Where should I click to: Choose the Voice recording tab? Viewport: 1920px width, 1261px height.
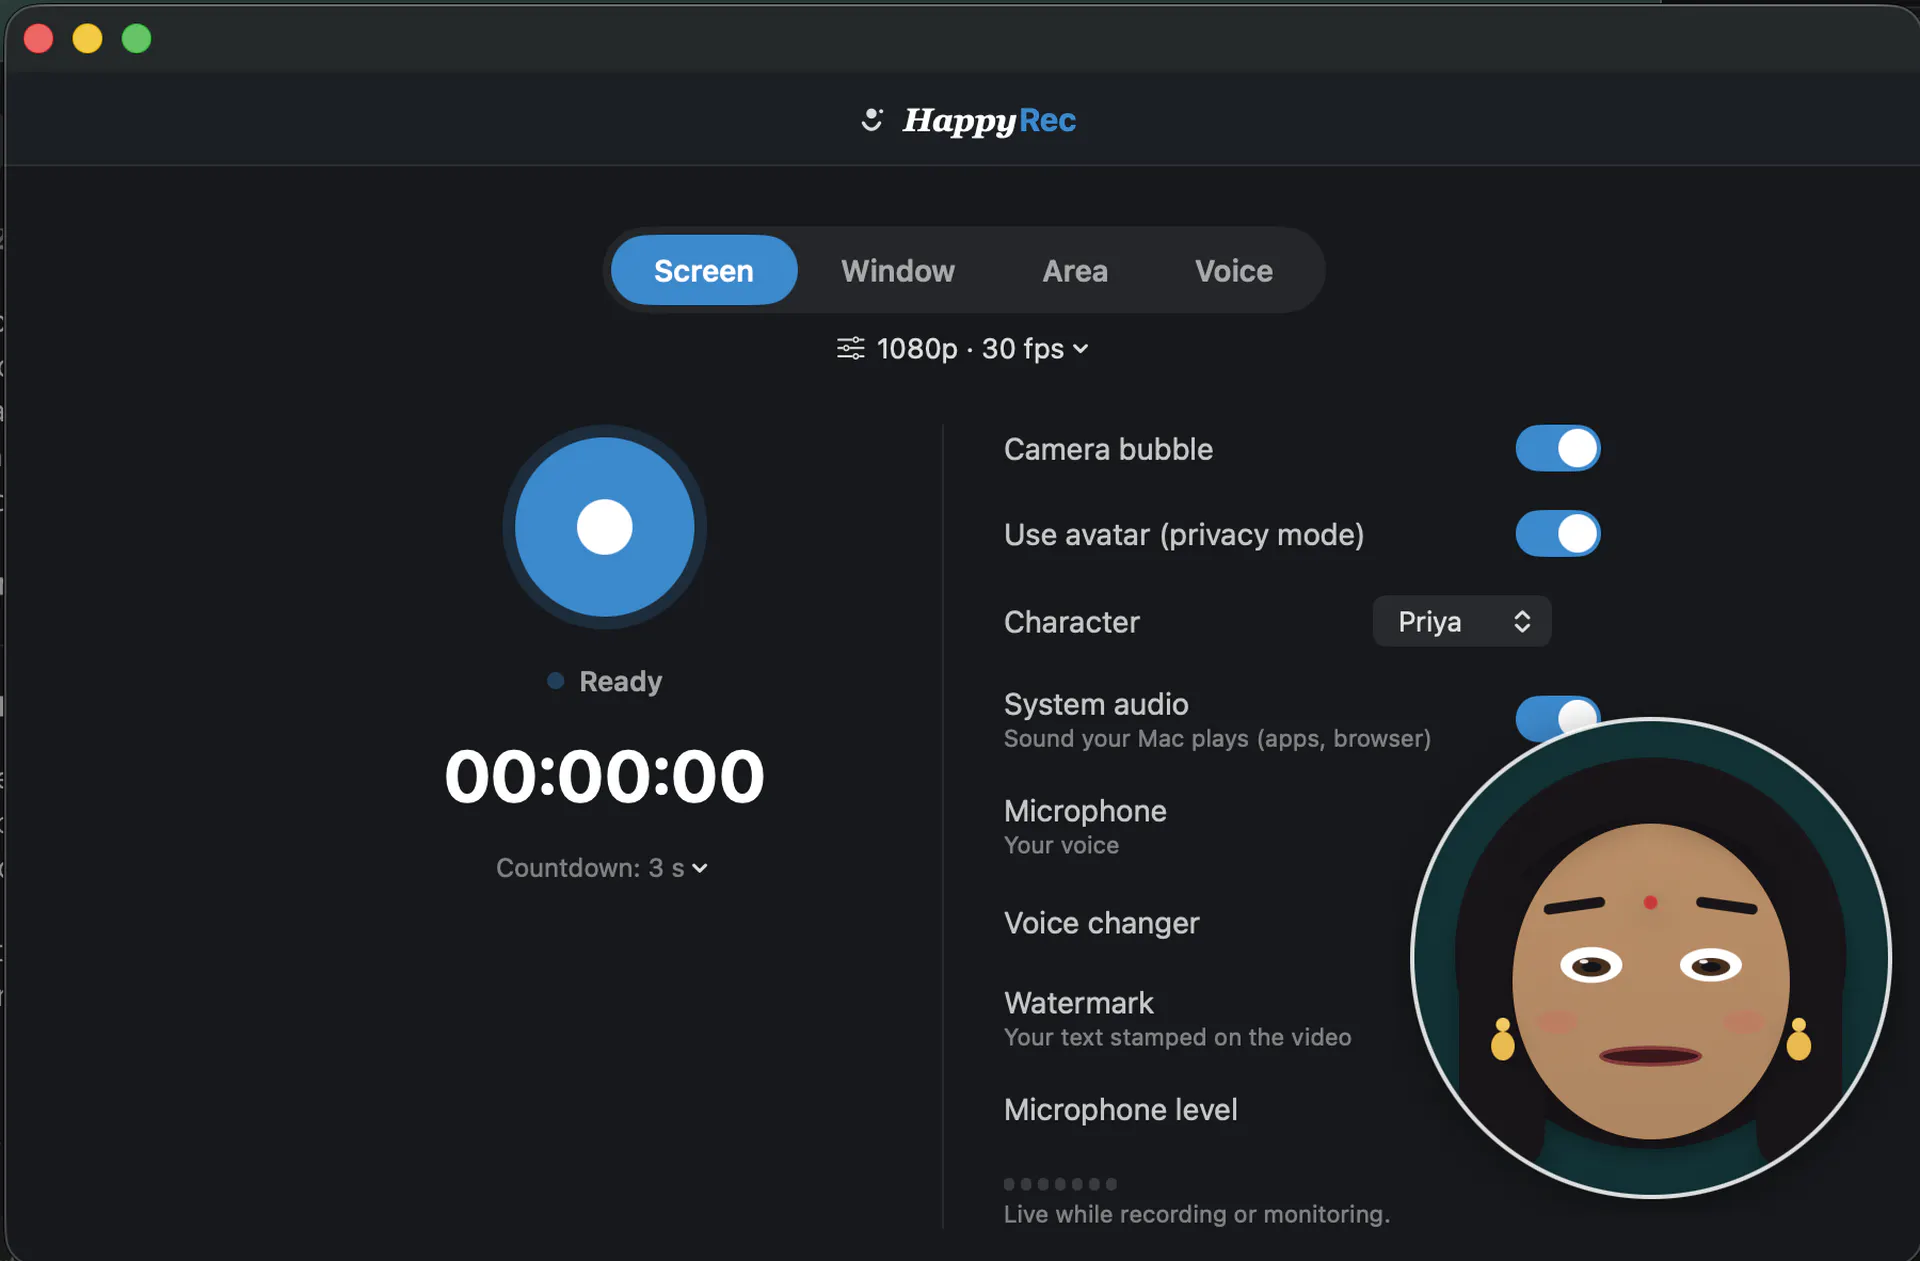click(x=1233, y=270)
